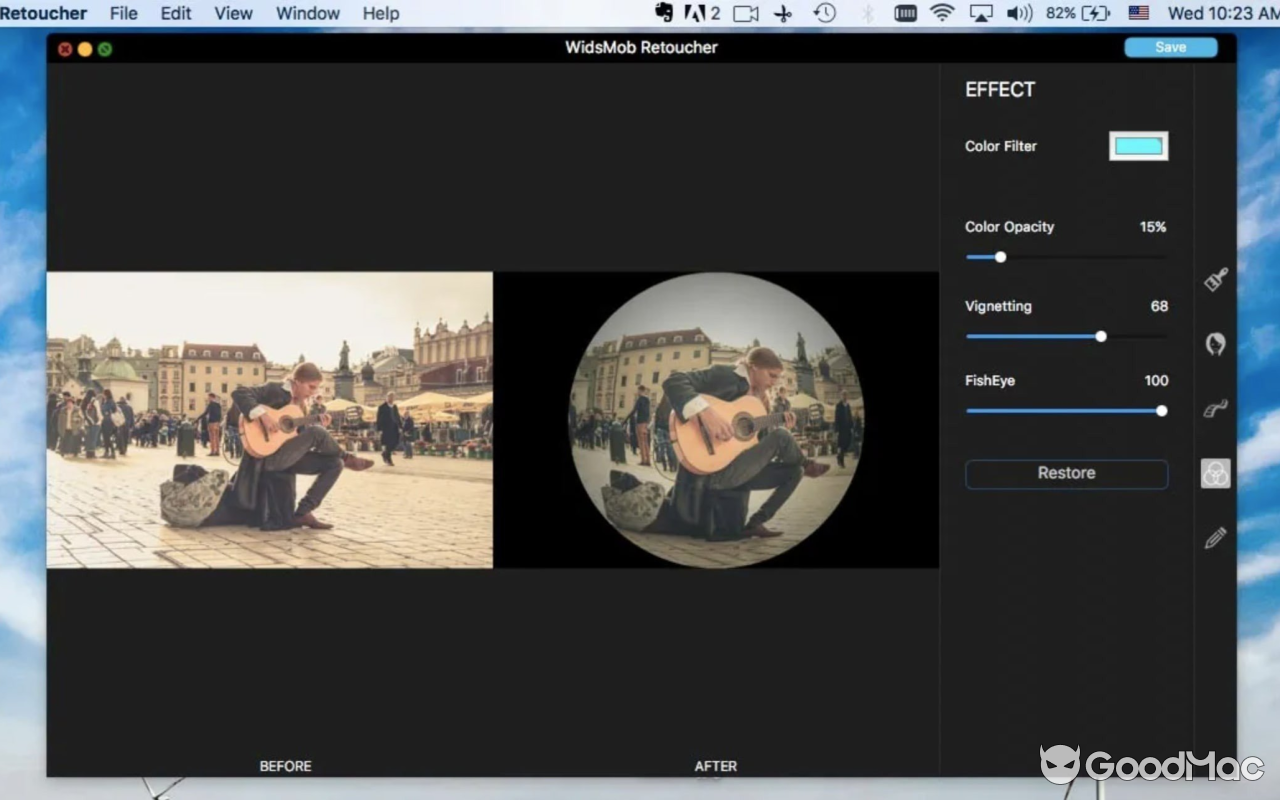
Task: Click the Save button
Action: (x=1170, y=47)
